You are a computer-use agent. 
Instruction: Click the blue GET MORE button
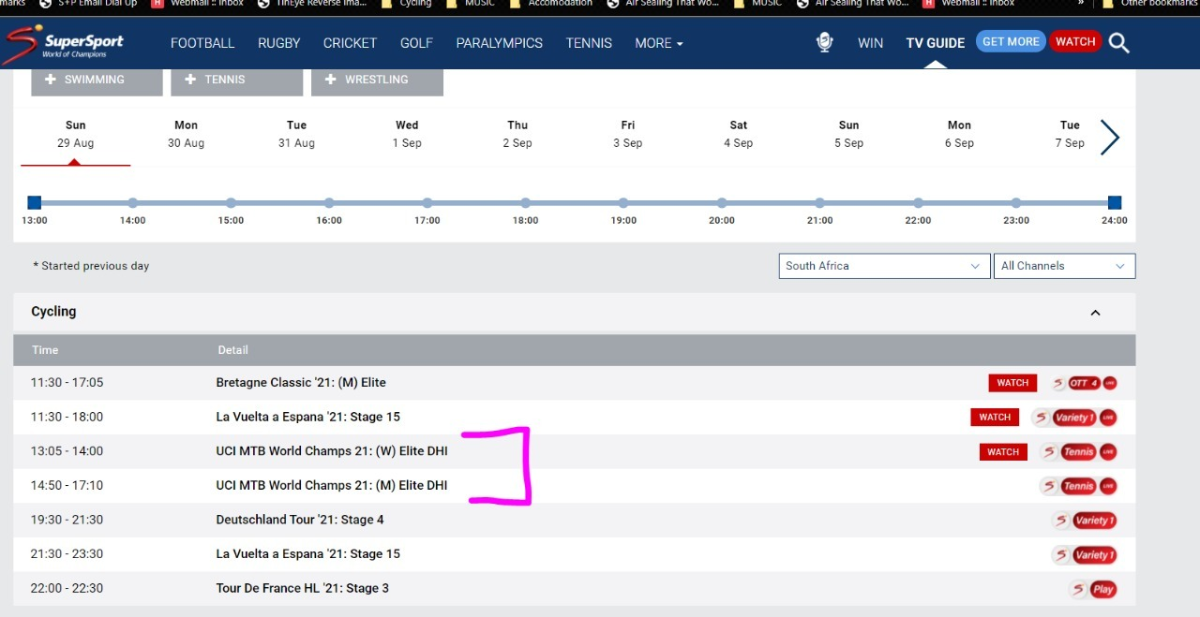click(1010, 42)
